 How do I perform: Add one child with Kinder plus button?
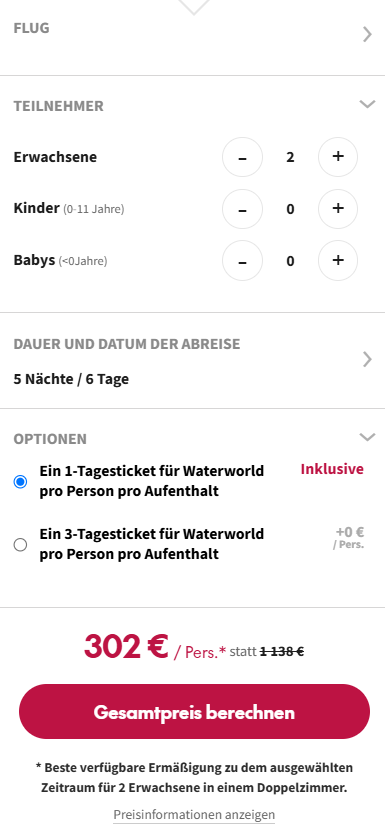click(338, 208)
